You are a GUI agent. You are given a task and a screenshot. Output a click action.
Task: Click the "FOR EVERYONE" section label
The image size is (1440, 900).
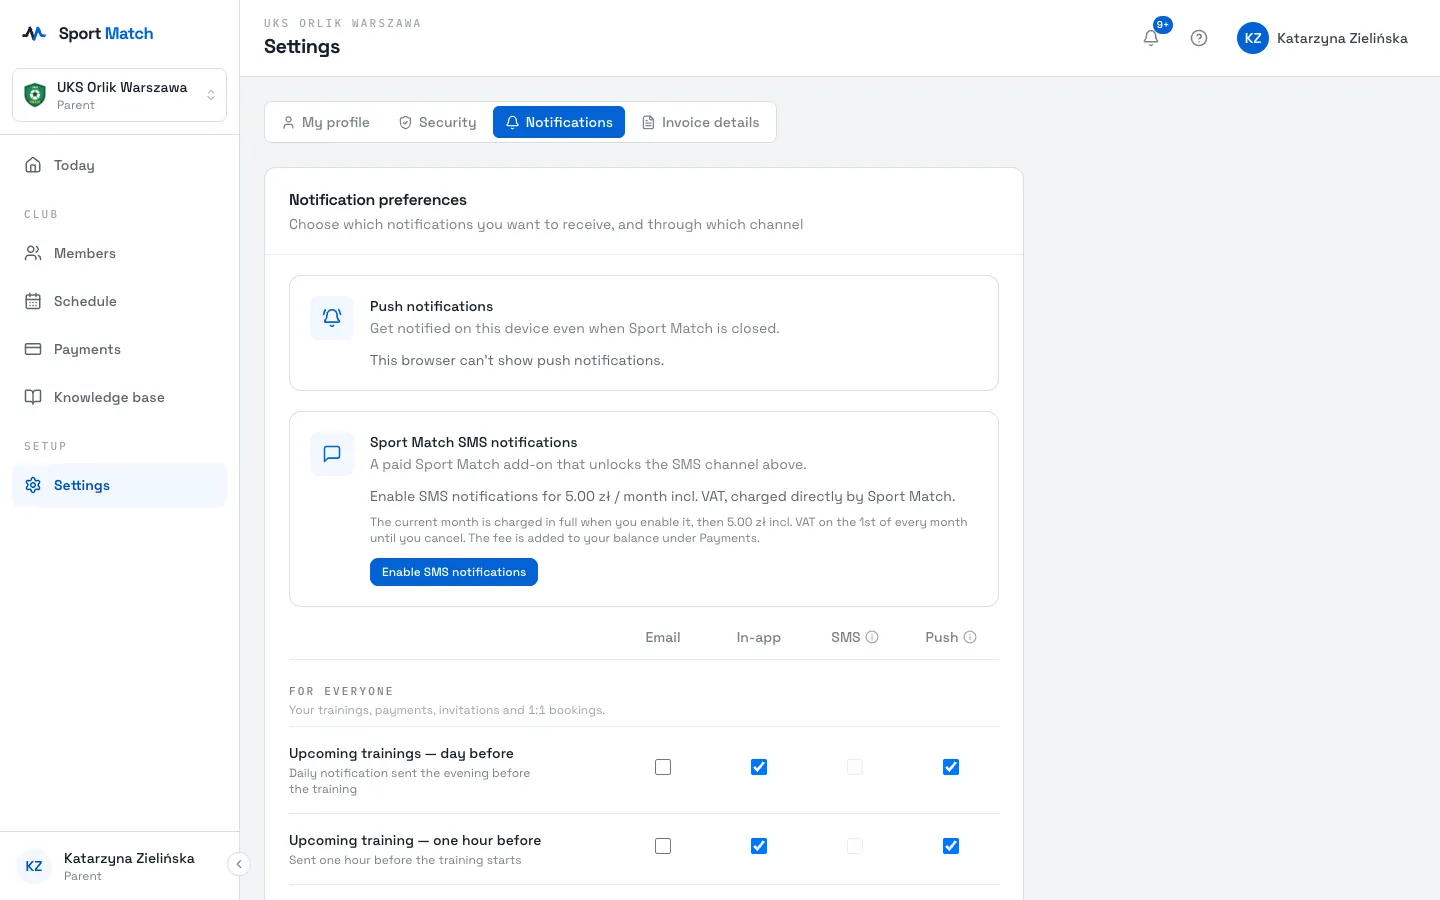tap(341, 691)
